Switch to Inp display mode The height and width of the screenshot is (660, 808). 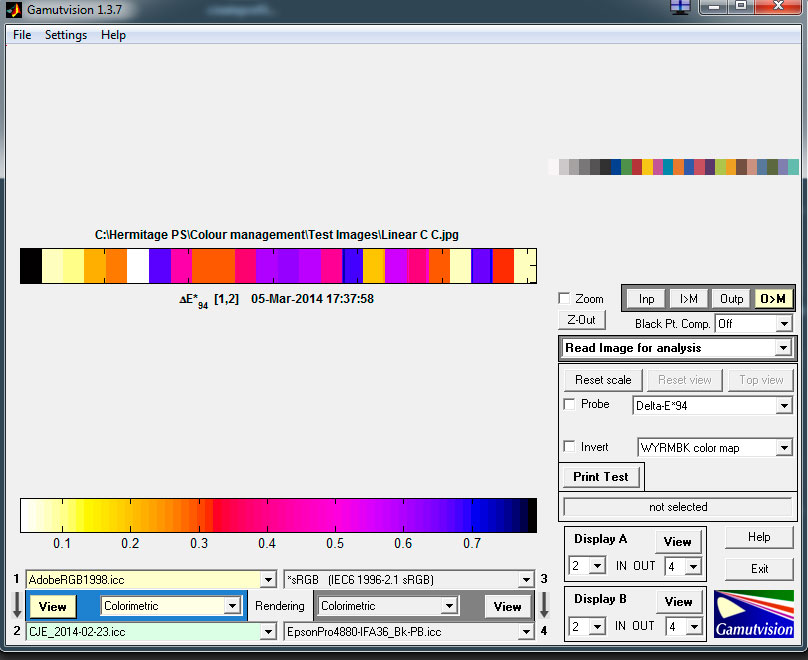click(x=647, y=298)
